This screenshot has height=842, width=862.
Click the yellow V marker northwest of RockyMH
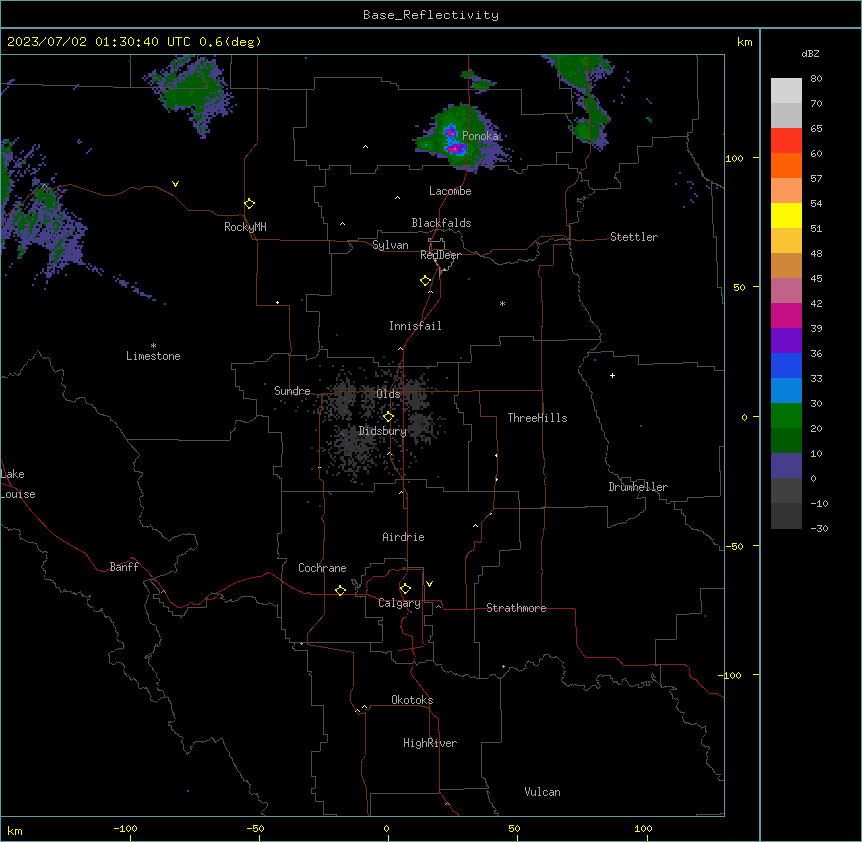point(175,184)
